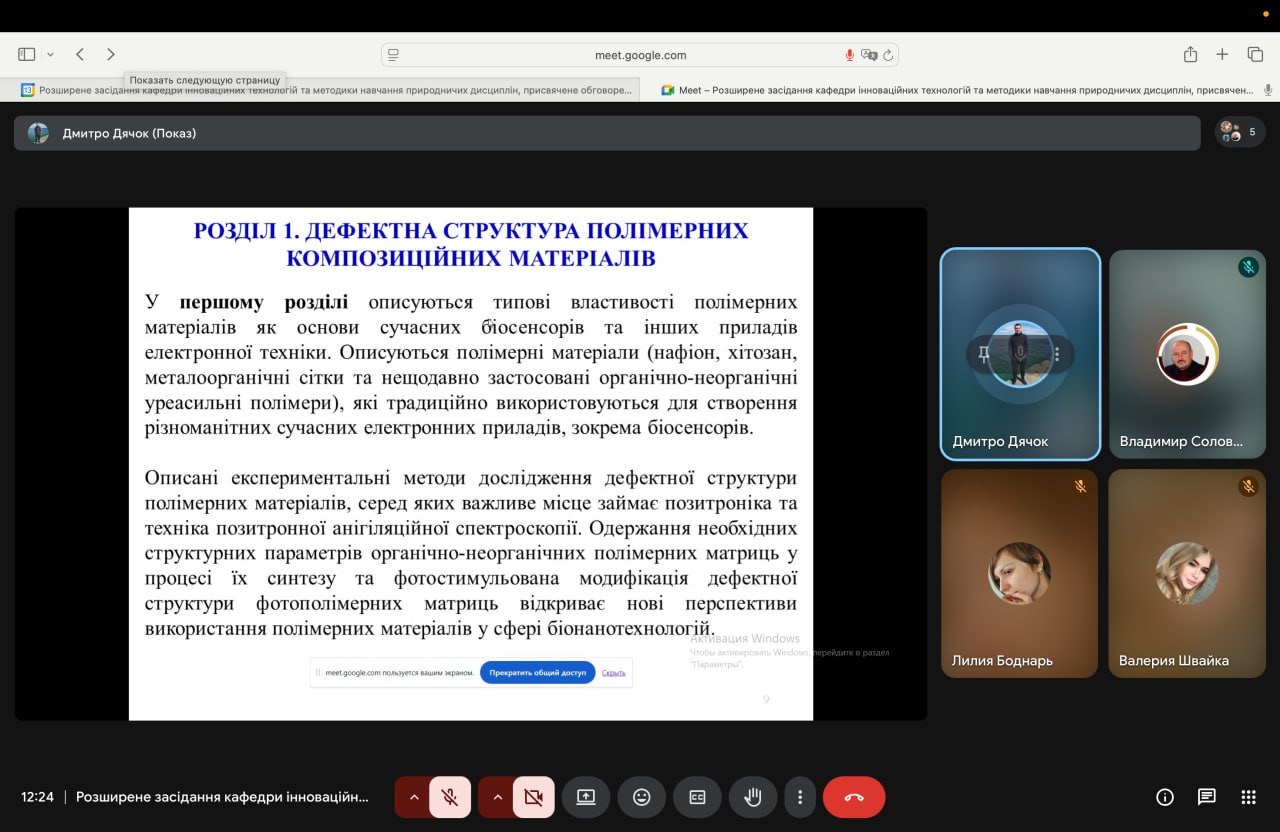Screen dimensions: 1280x832
Task: Turn on the camera
Action: [x=533, y=797]
